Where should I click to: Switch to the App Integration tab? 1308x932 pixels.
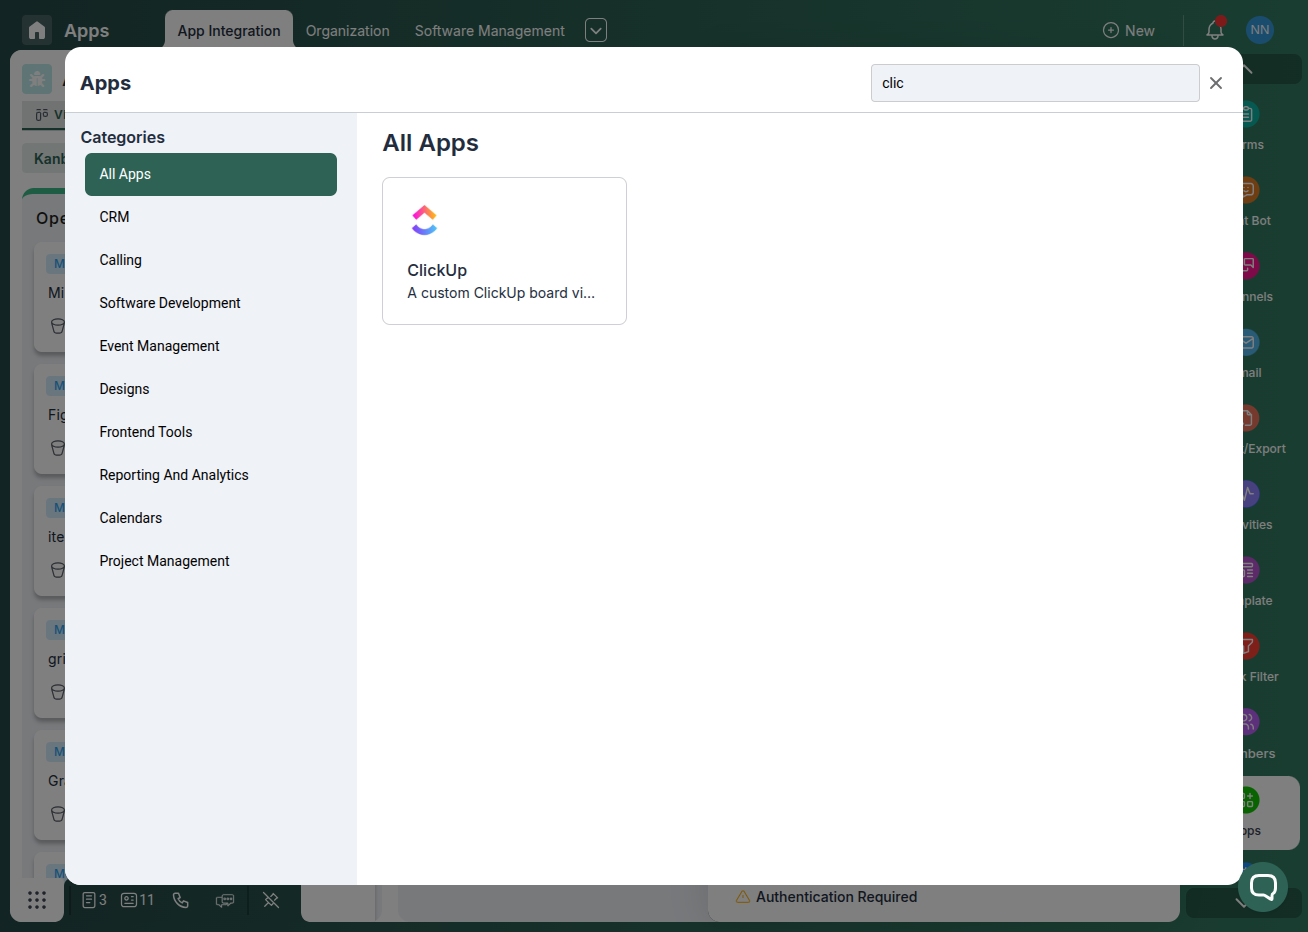[x=228, y=30]
